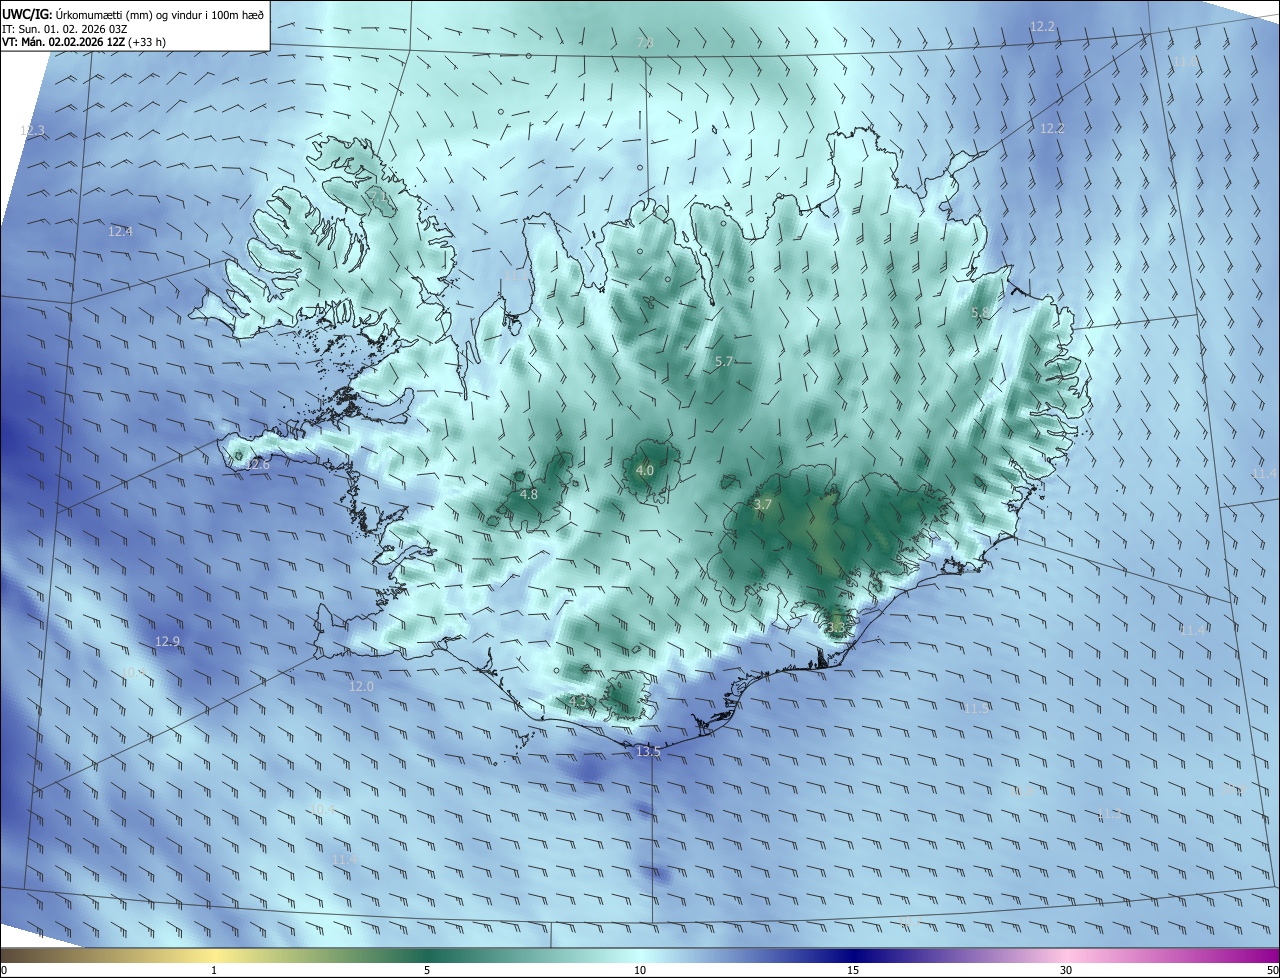
Task: Click the '50' tick on the color scale
Action: [1272, 970]
